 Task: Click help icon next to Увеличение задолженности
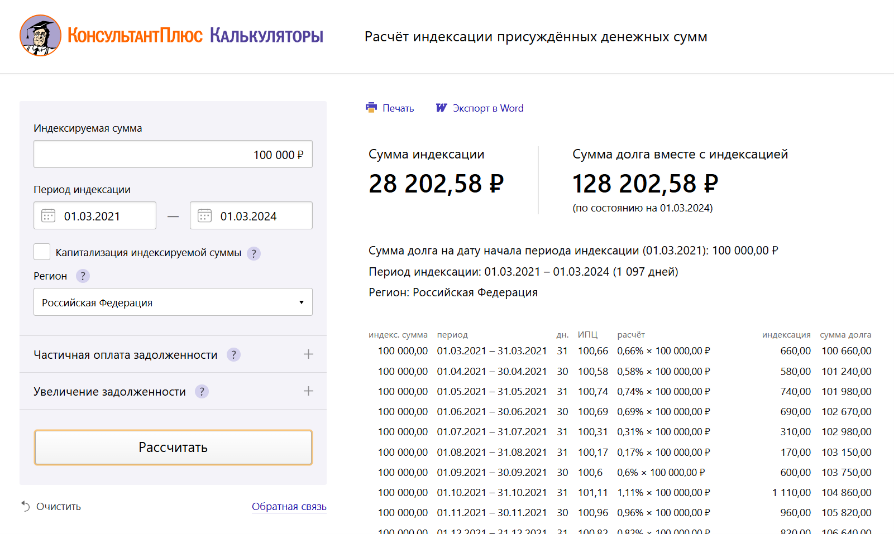point(201,392)
